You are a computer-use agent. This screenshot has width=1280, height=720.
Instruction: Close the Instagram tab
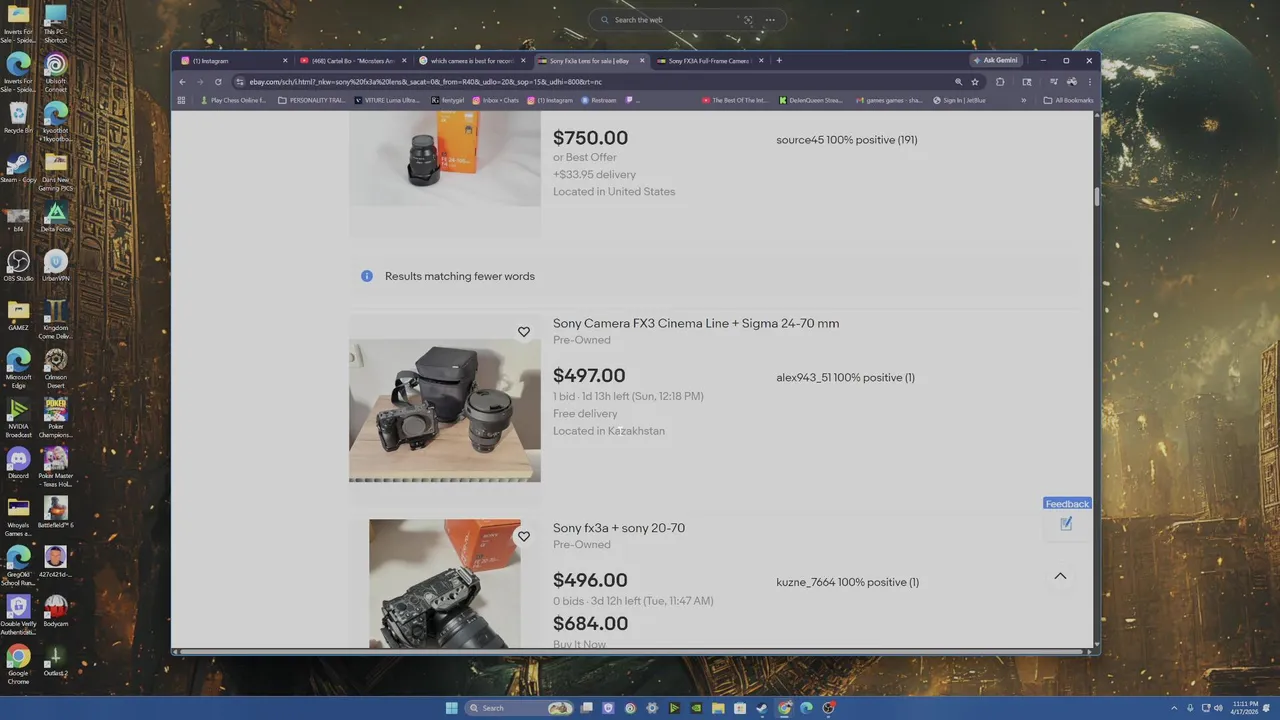(285, 61)
